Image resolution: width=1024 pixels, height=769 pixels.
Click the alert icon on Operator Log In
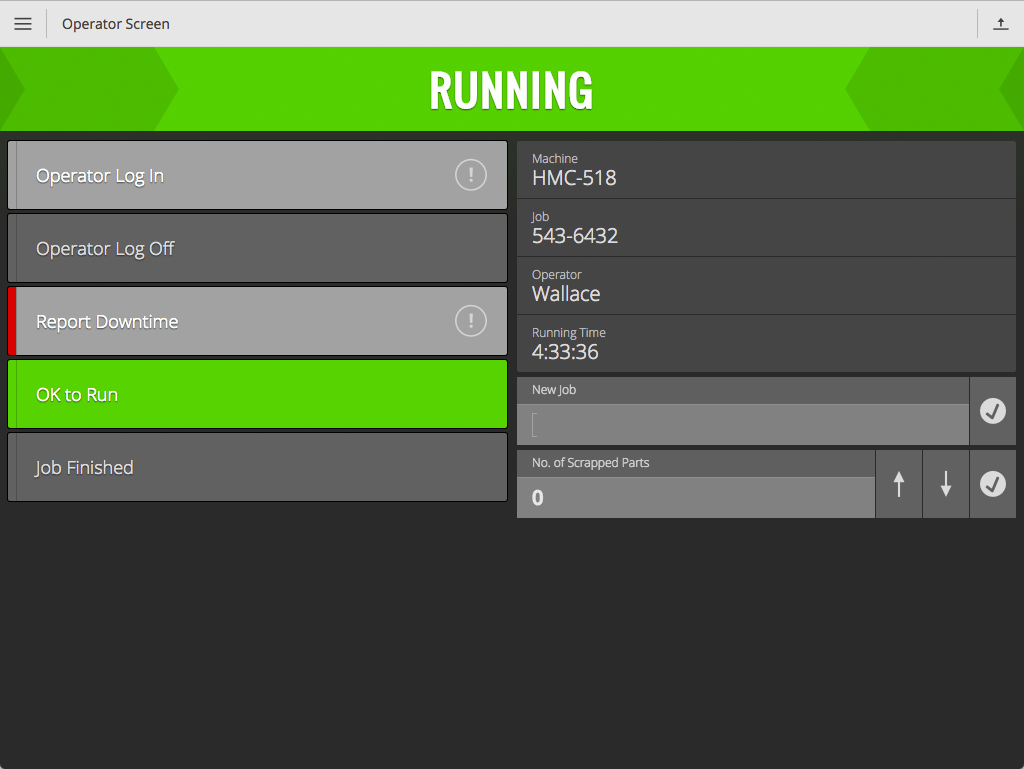pos(470,176)
